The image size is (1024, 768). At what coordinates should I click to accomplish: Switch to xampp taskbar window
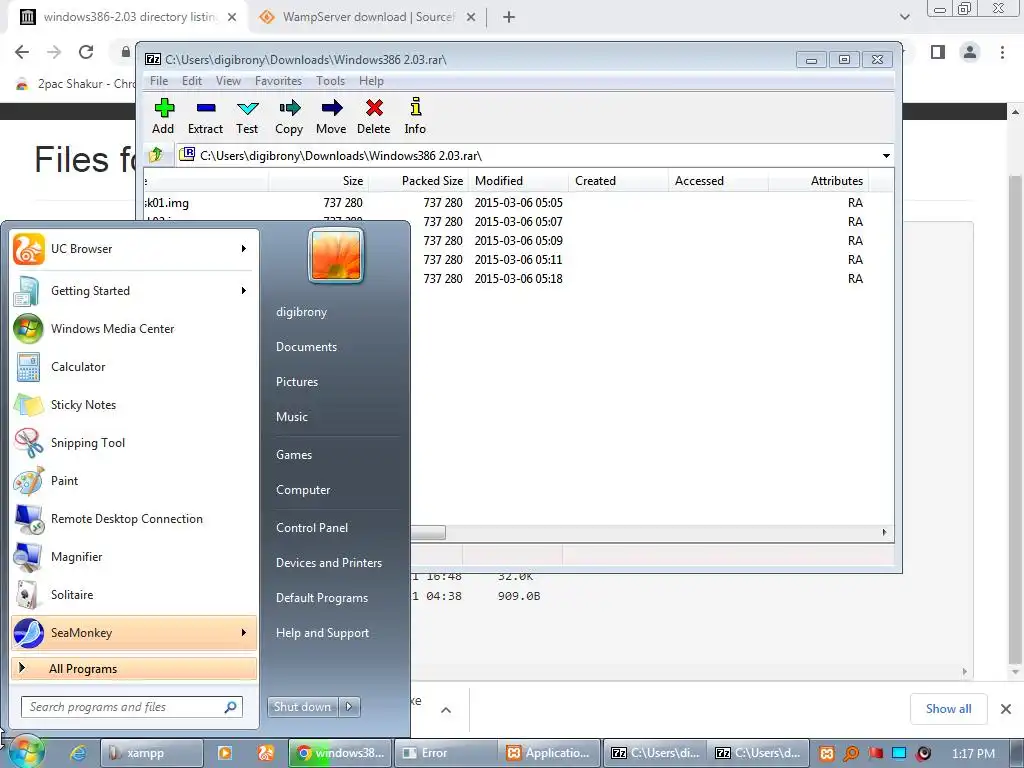tap(152, 753)
